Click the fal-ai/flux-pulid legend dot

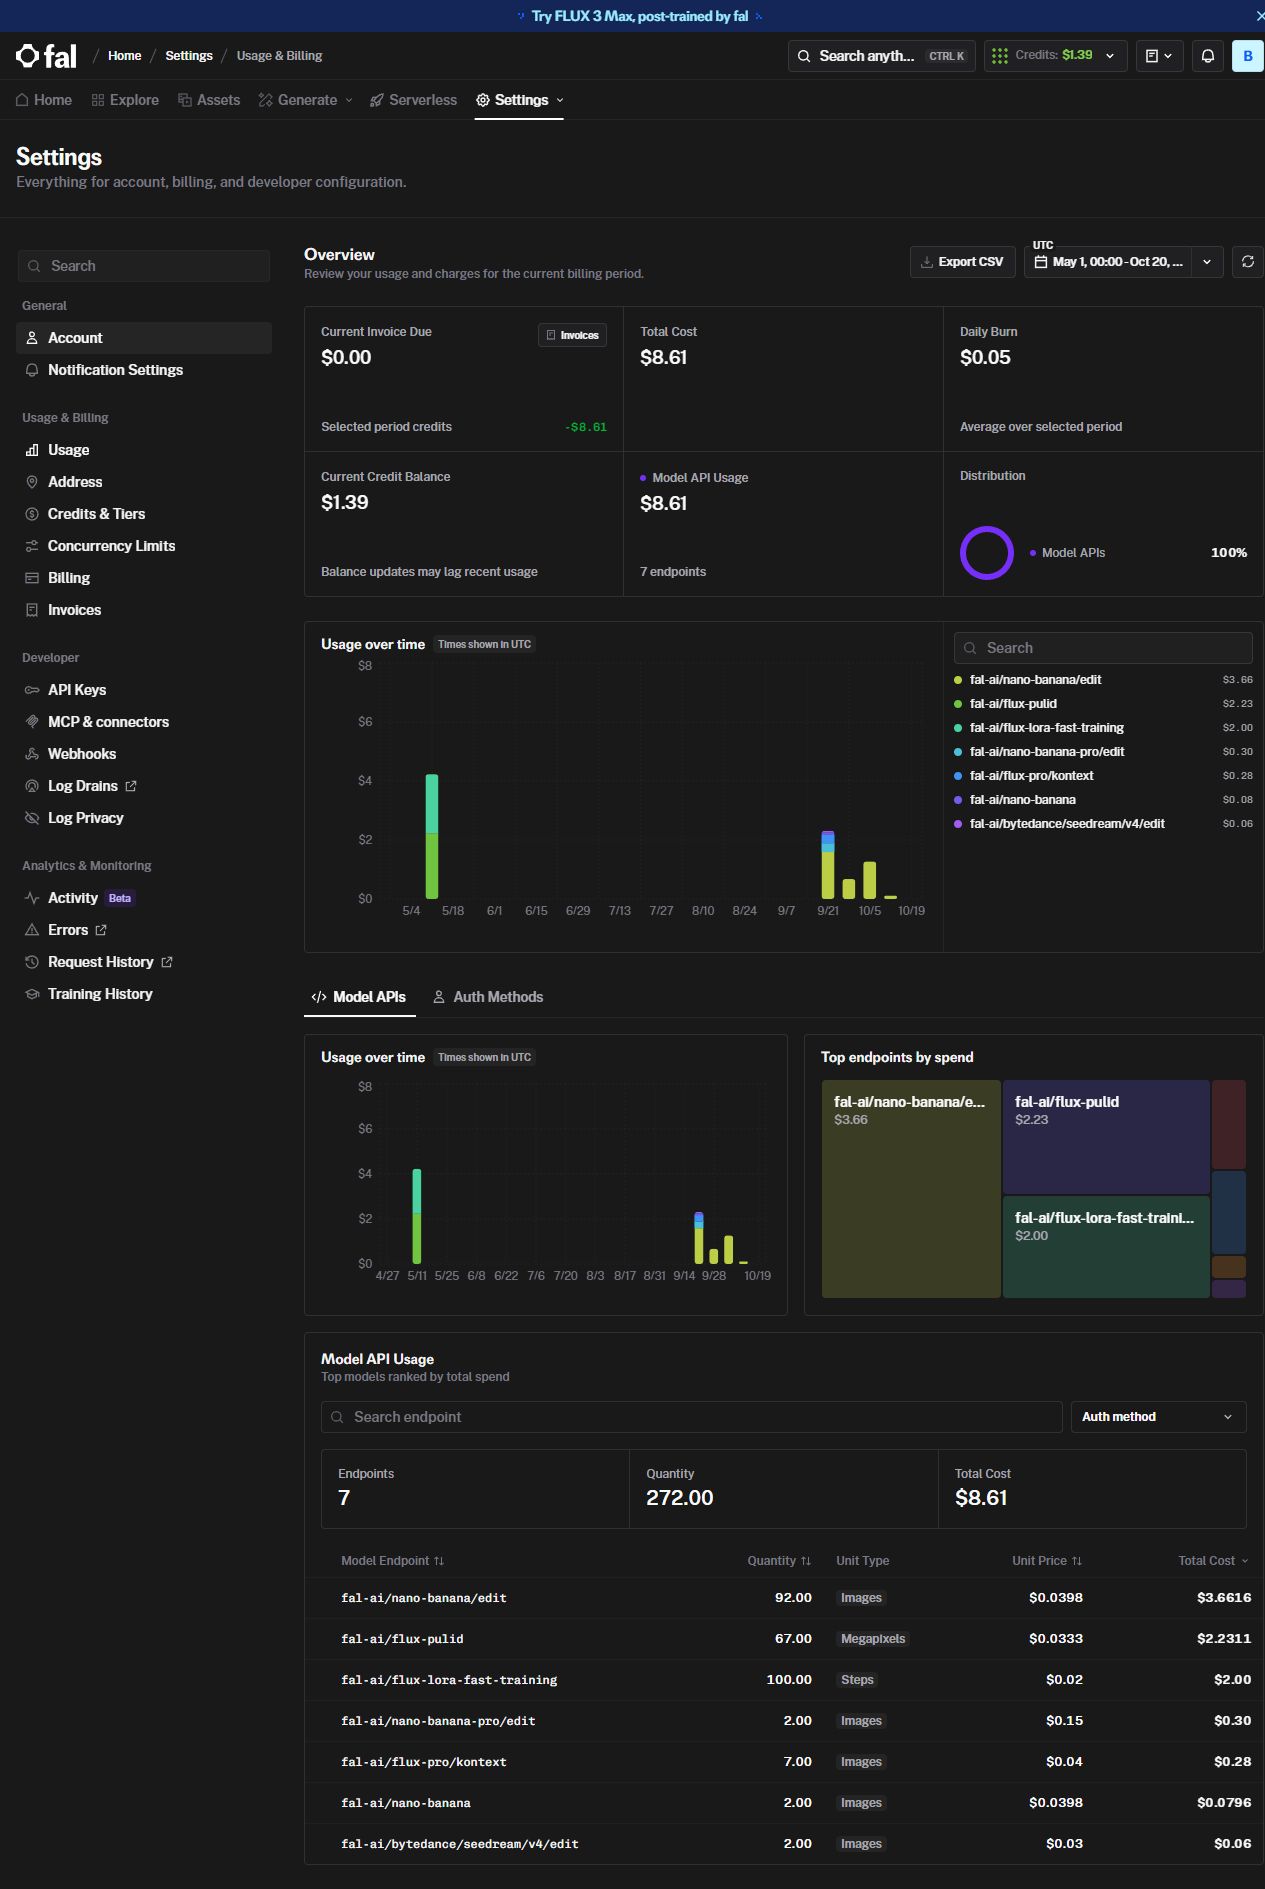click(x=958, y=704)
